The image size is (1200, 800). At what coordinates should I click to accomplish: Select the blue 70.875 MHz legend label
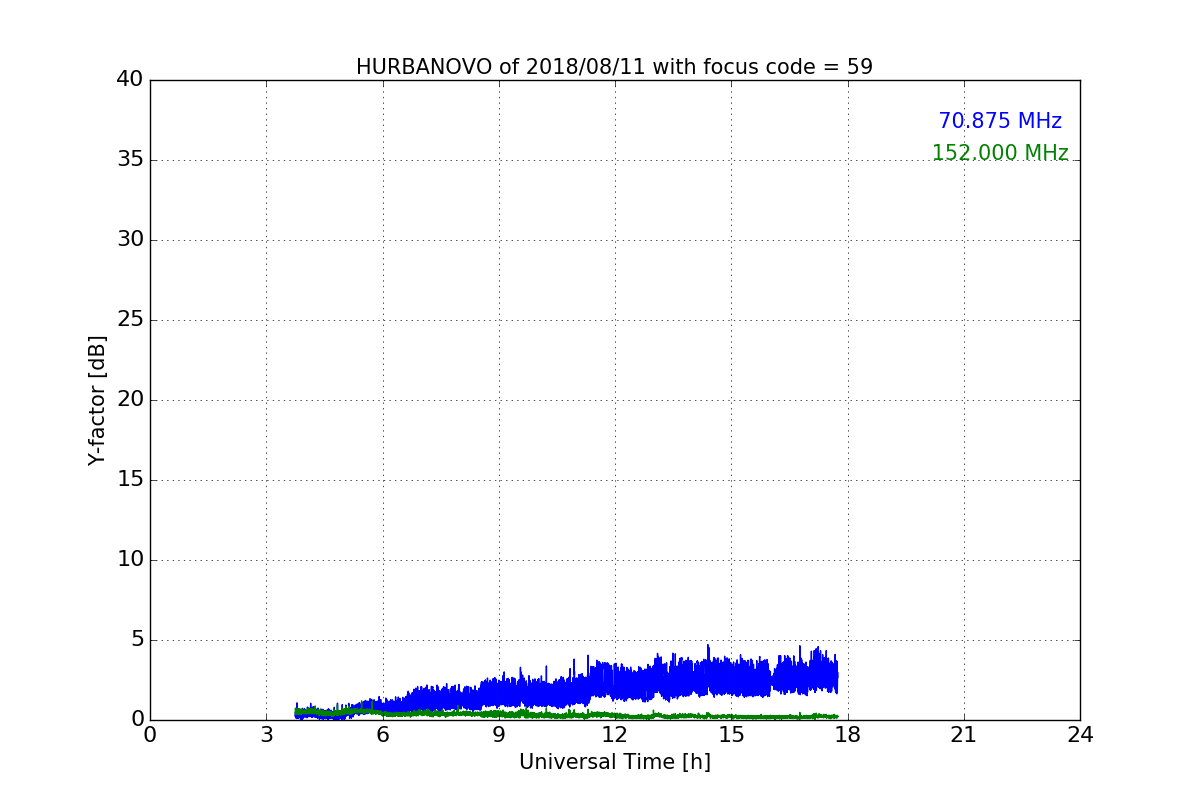[1000, 121]
